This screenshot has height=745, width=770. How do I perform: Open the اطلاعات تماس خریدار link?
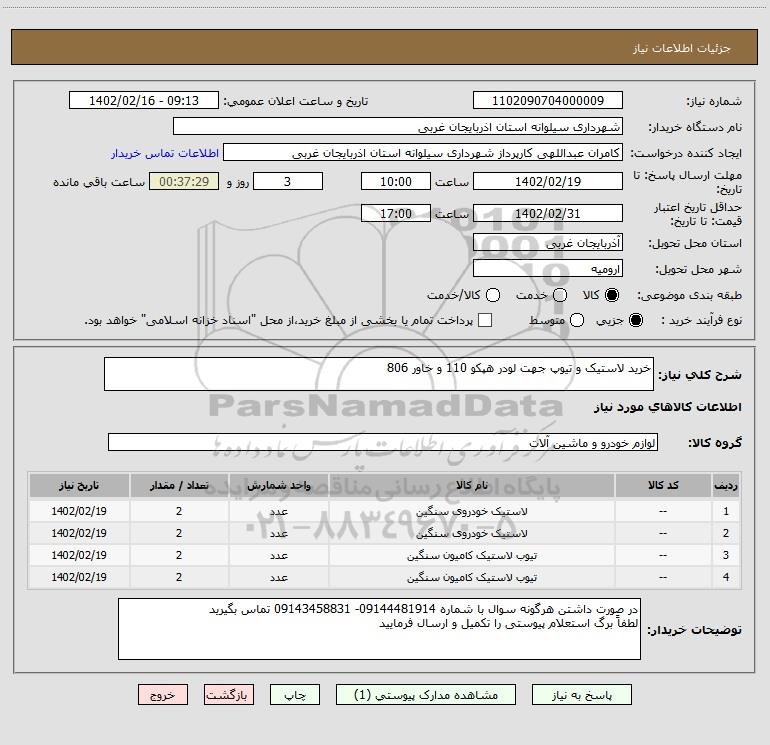click(x=165, y=153)
